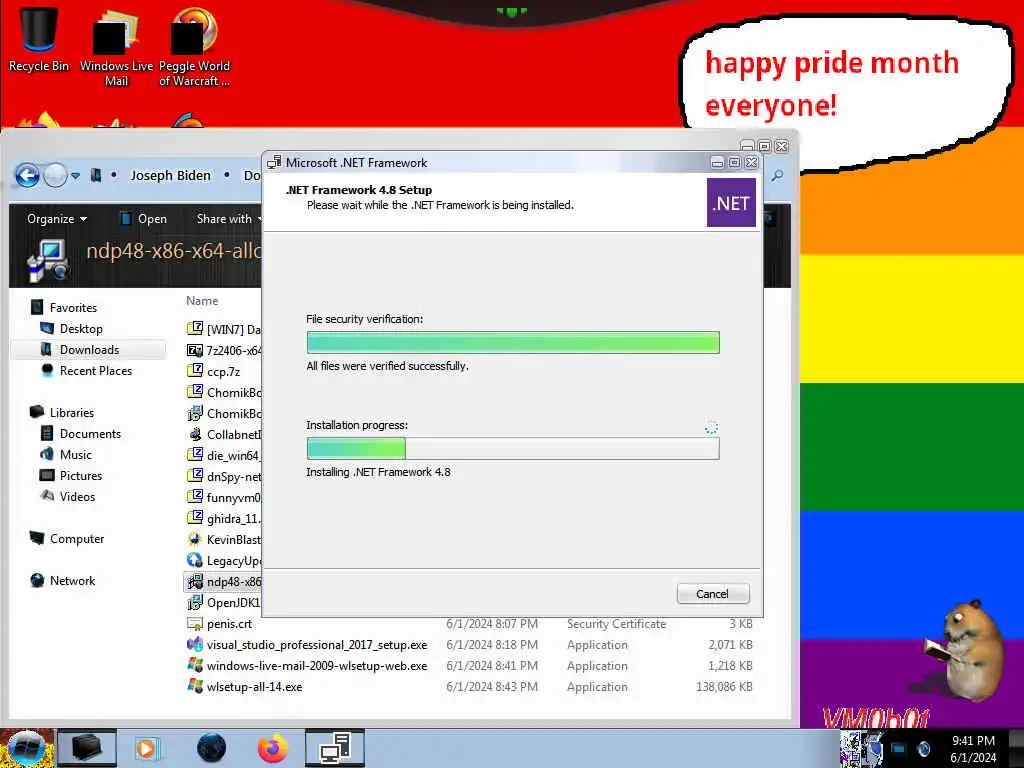Select KevinBlast file icon

tap(195, 539)
